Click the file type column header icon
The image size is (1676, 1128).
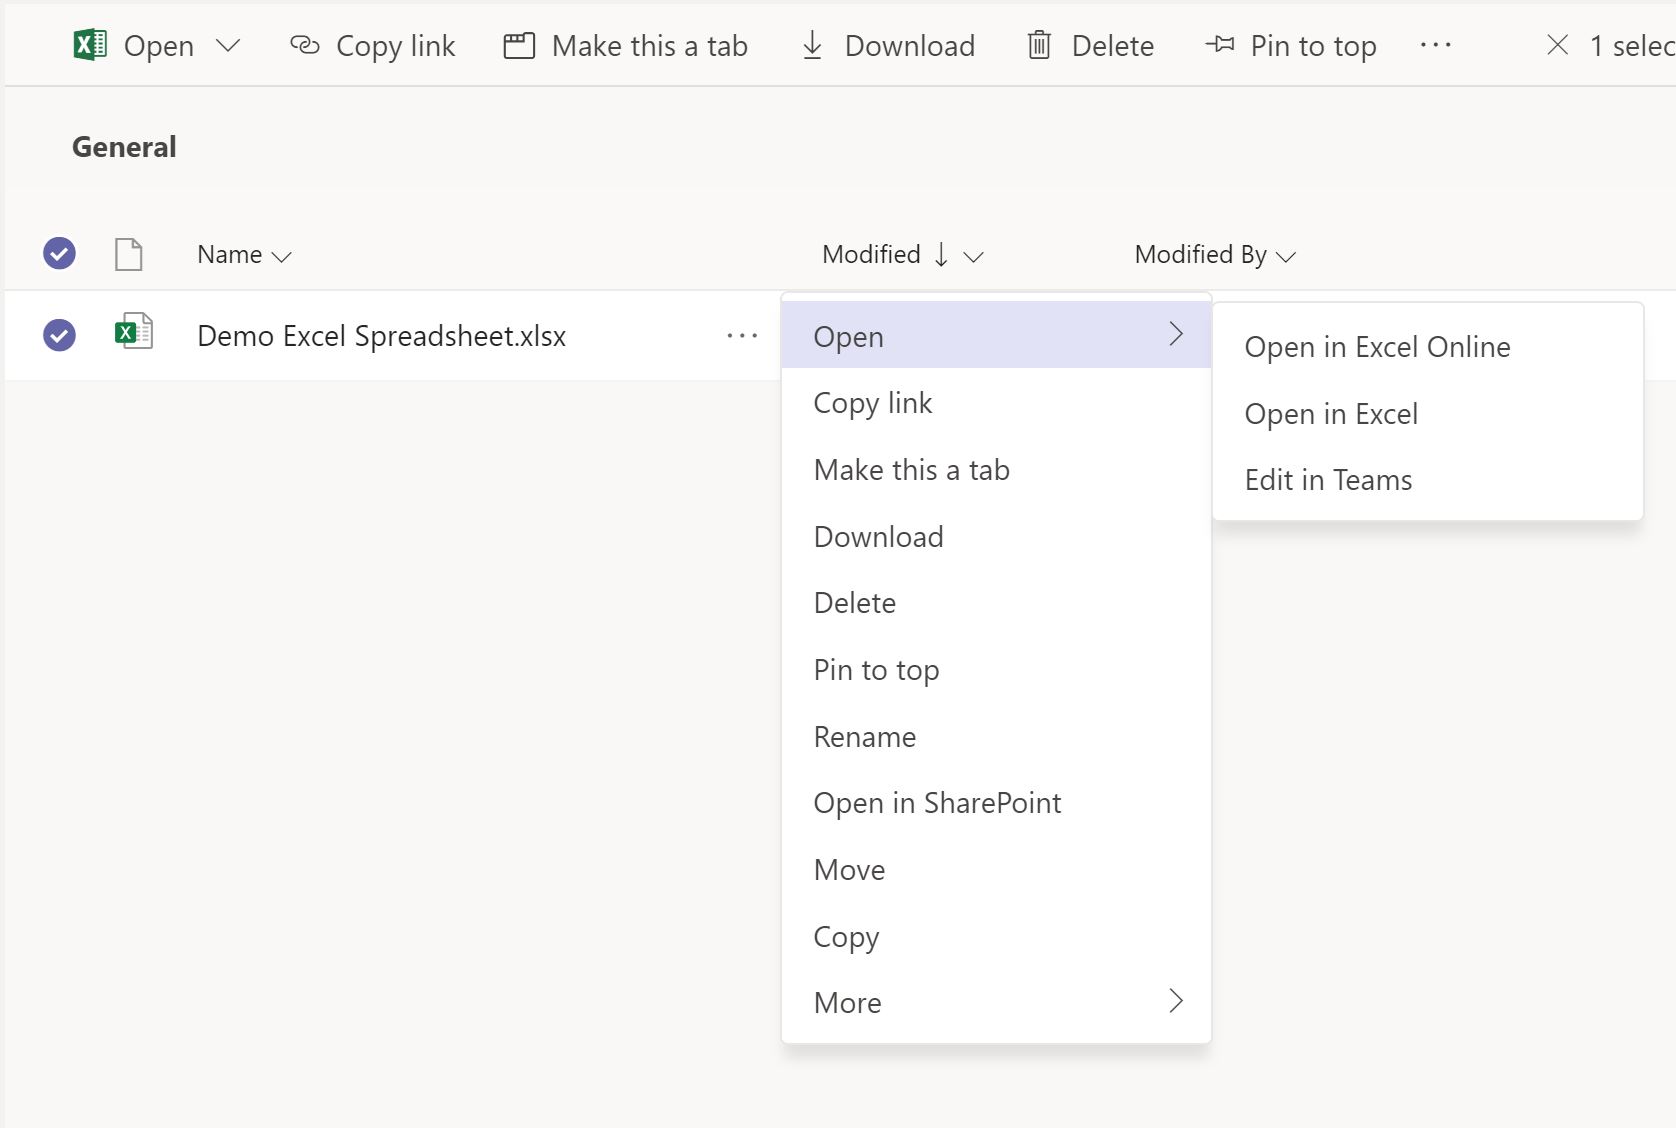coord(128,254)
